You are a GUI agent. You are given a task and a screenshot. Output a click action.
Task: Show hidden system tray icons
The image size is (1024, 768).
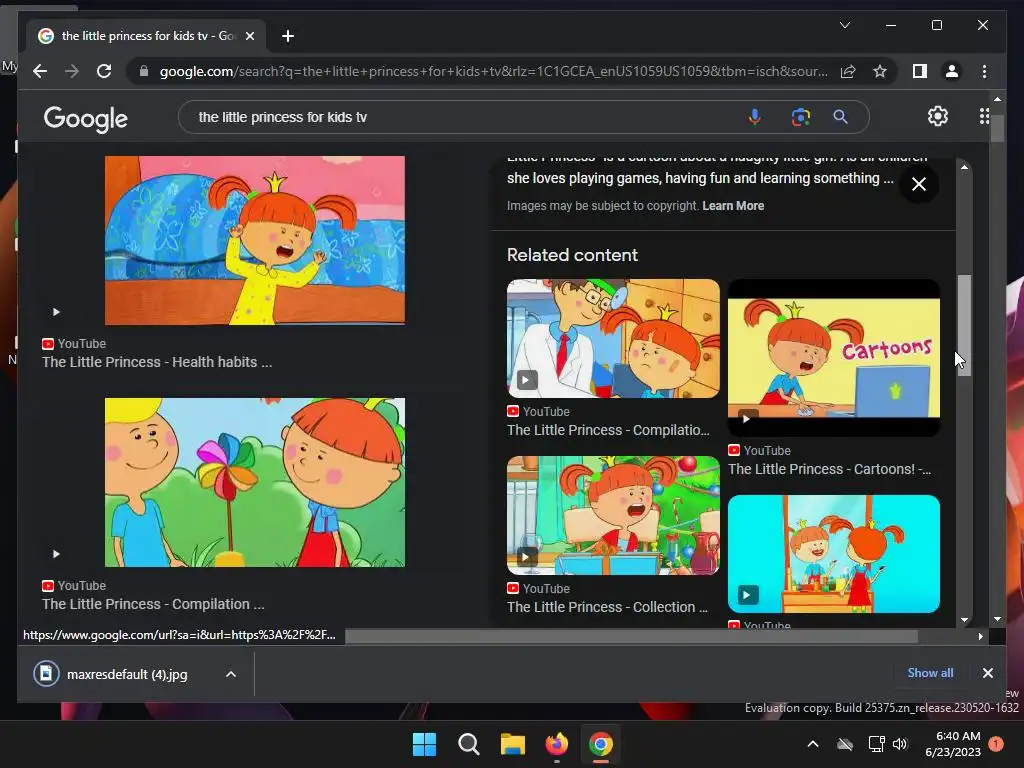[x=812, y=744]
